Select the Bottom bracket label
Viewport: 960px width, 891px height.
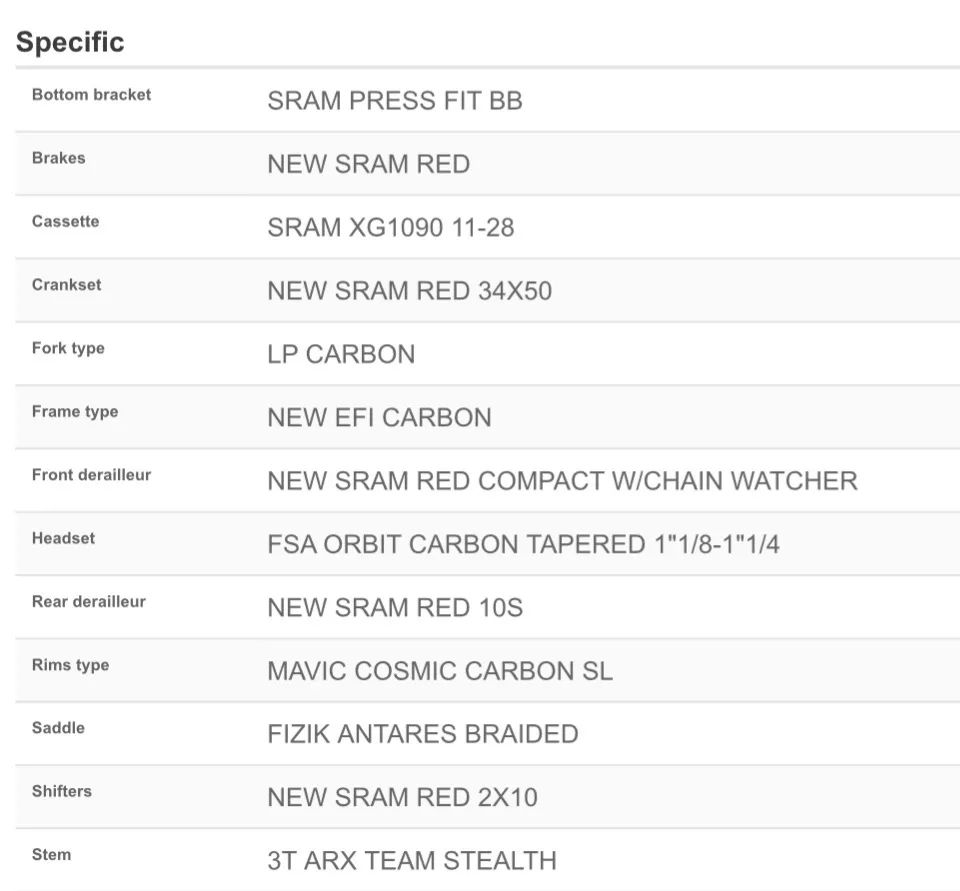coord(91,95)
